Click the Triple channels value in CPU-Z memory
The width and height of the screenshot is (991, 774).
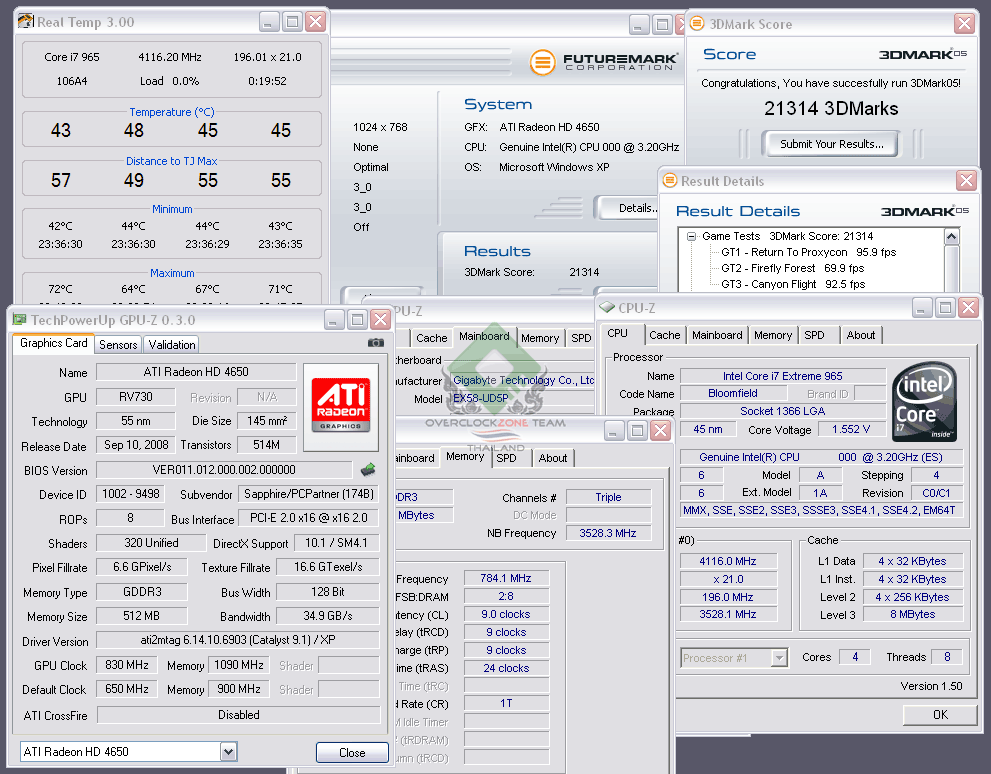click(x=608, y=497)
